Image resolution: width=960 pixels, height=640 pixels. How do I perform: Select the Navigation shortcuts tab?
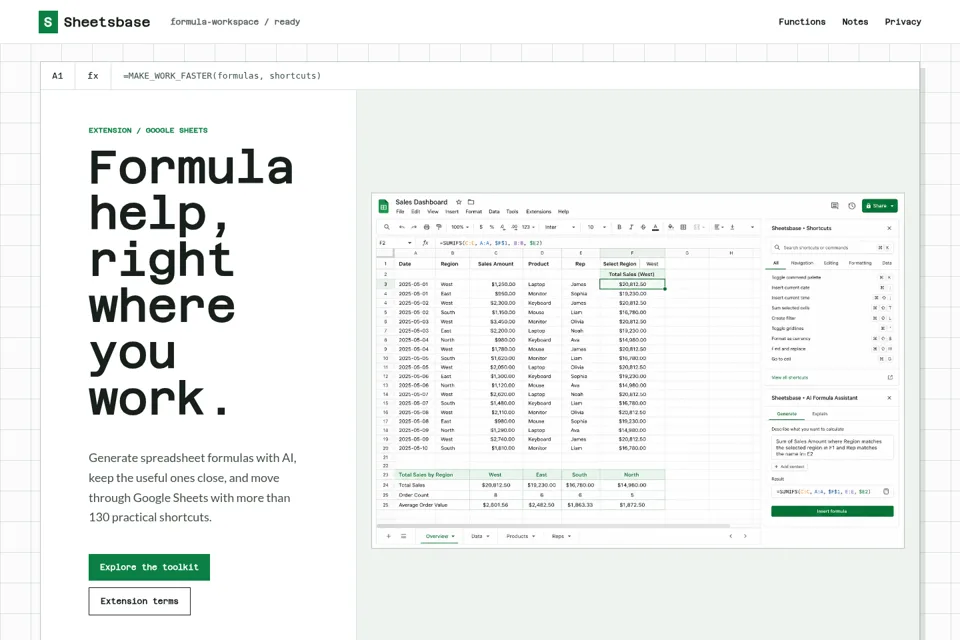tap(801, 263)
